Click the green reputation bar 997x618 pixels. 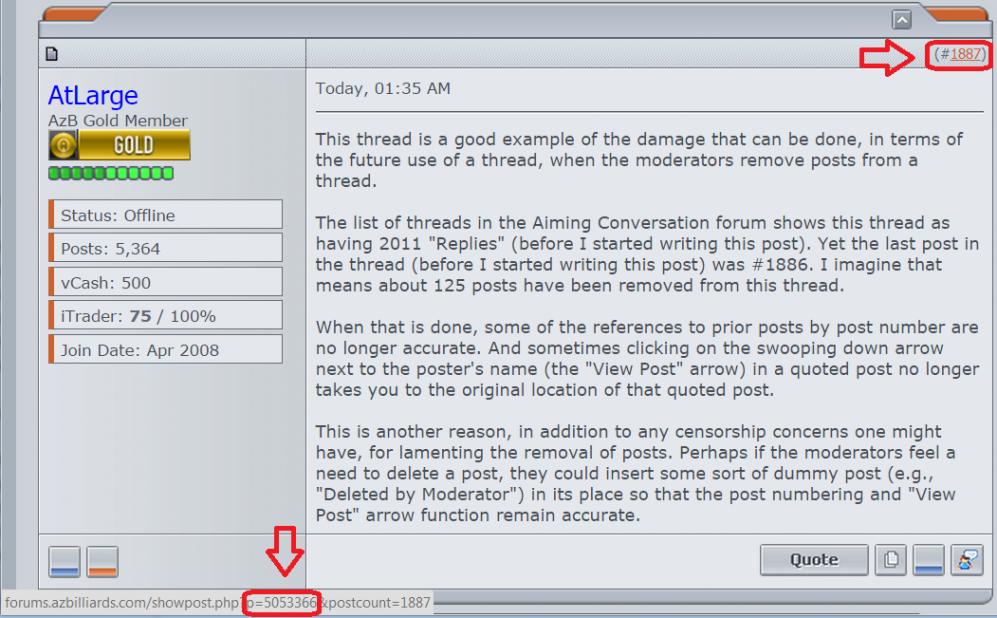point(111,173)
